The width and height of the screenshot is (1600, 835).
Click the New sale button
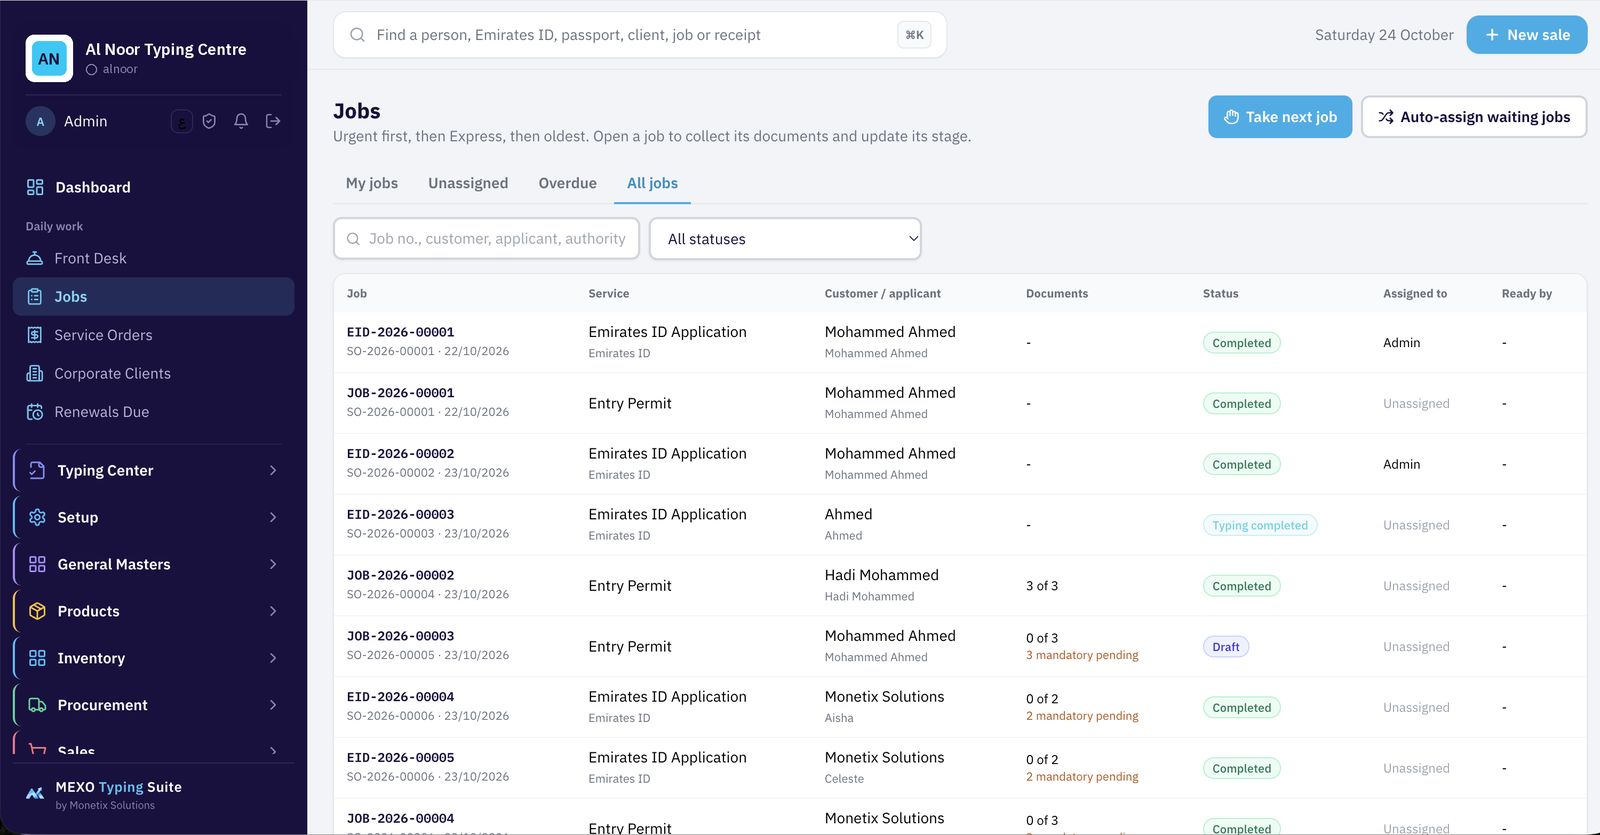click(1526, 35)
